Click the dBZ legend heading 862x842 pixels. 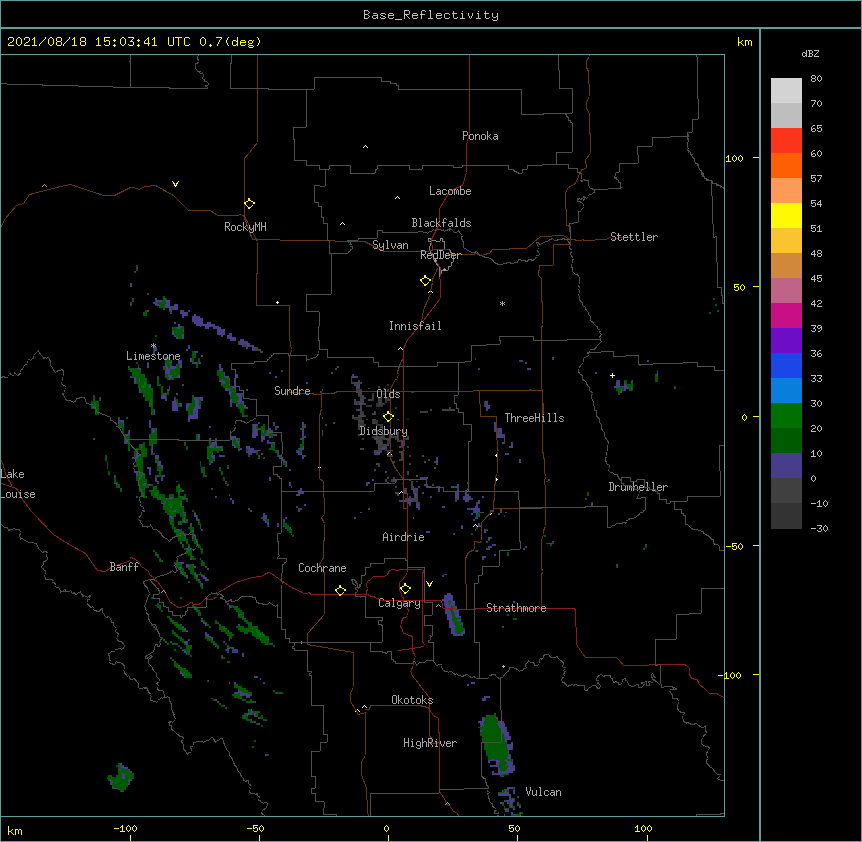point(810,54)
